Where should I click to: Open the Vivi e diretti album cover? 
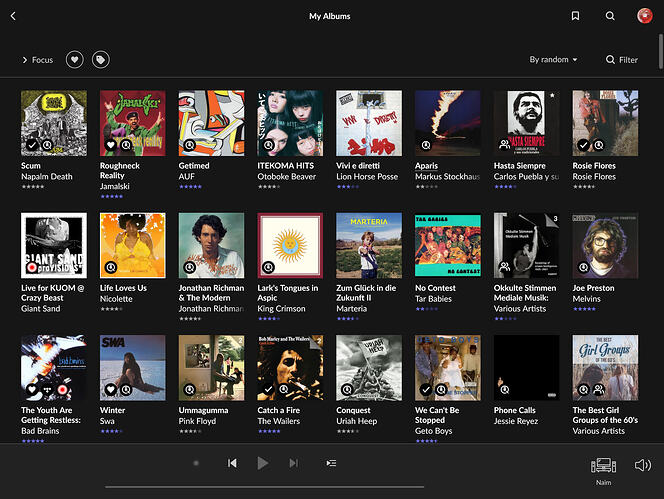(x=369, y=123)
